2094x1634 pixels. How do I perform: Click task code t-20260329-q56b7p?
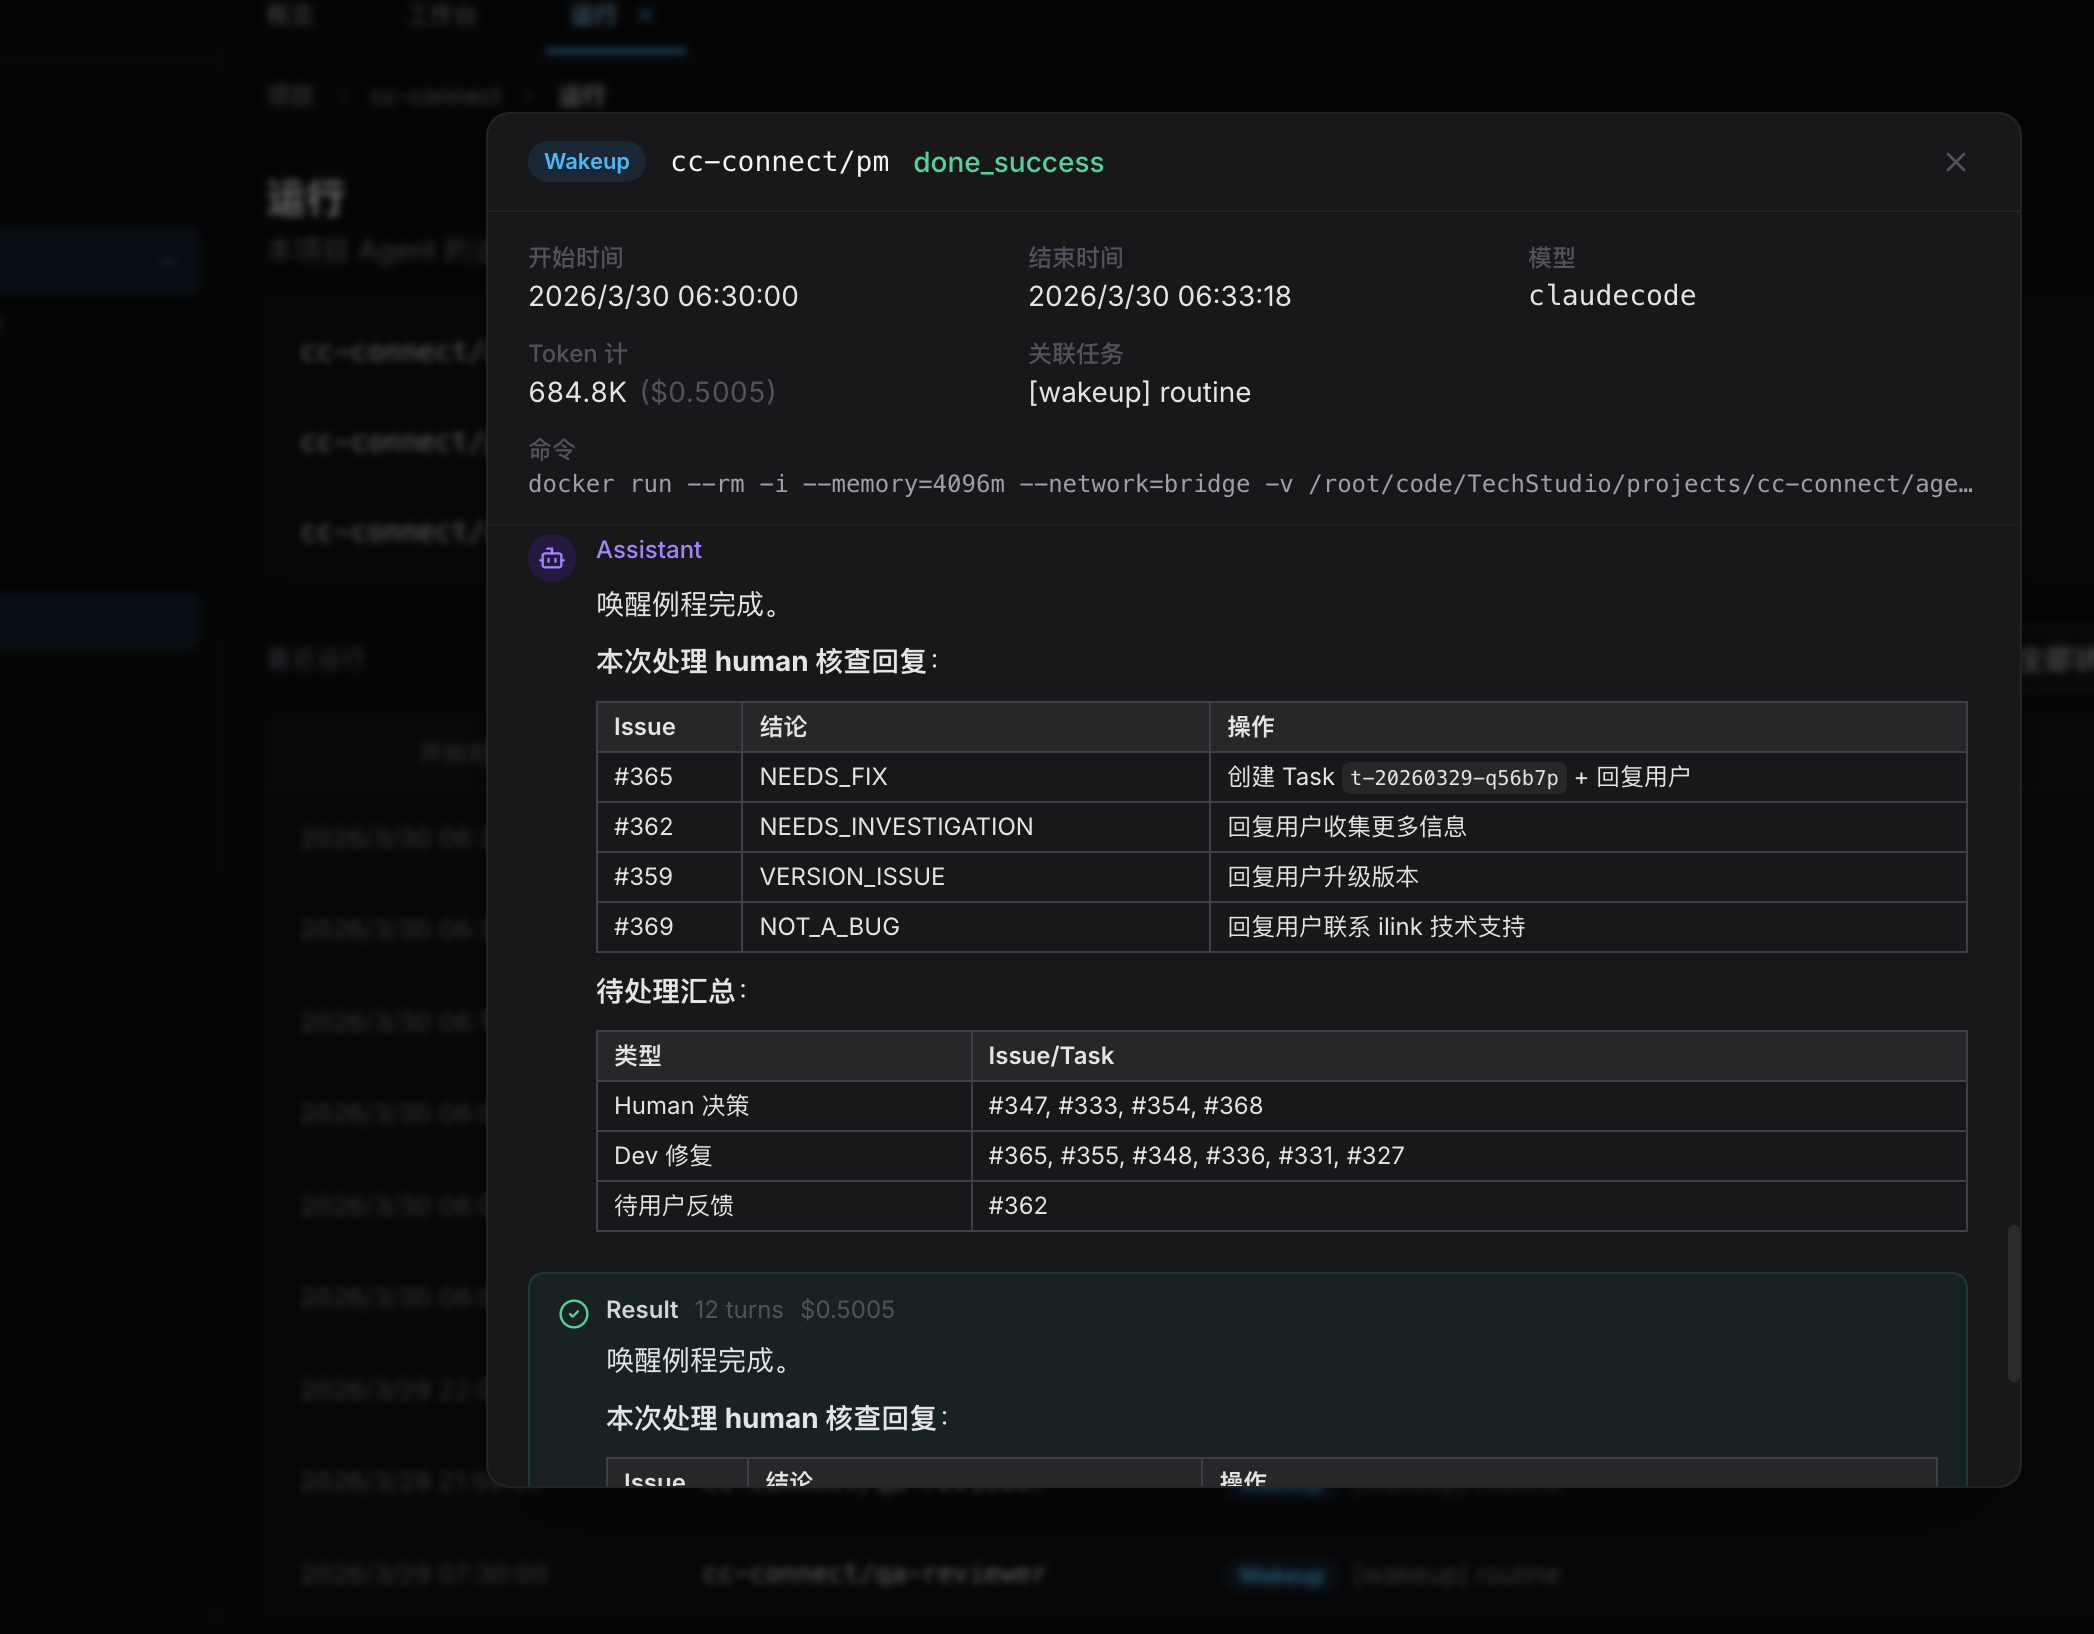click(x=1453, y=778)
